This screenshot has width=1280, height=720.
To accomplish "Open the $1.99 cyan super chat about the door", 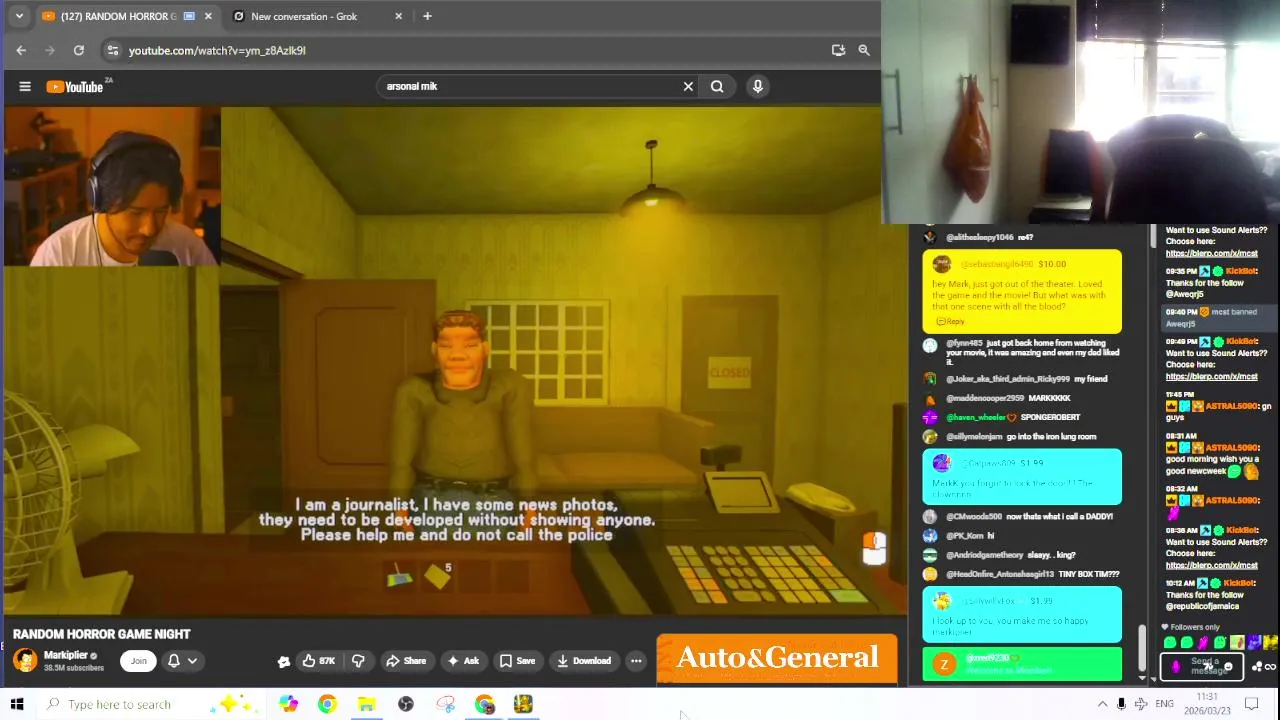I will pyautogui.click(x=1022, y=476).
